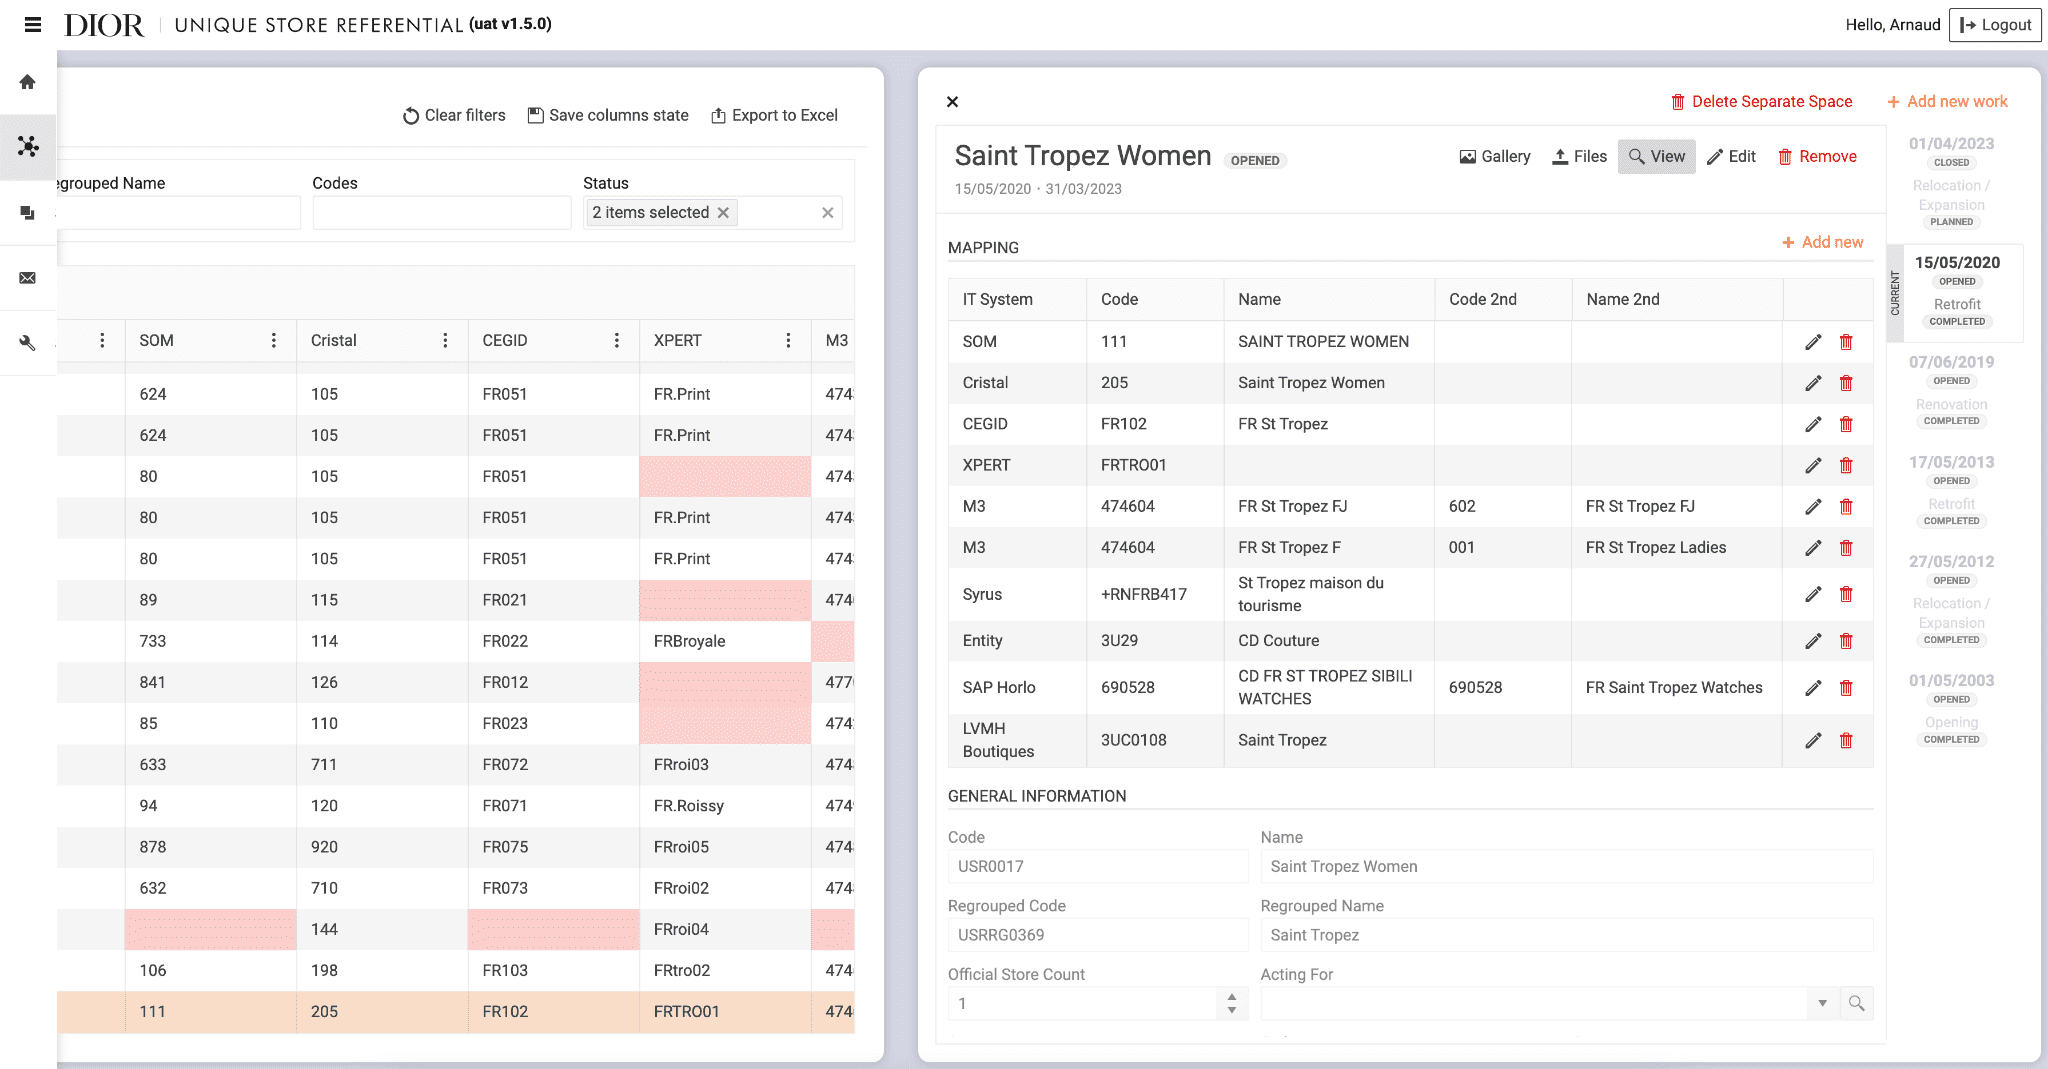Click Export to Excel
Viewport: 2048px width, 1069px height.
(774, 116)
